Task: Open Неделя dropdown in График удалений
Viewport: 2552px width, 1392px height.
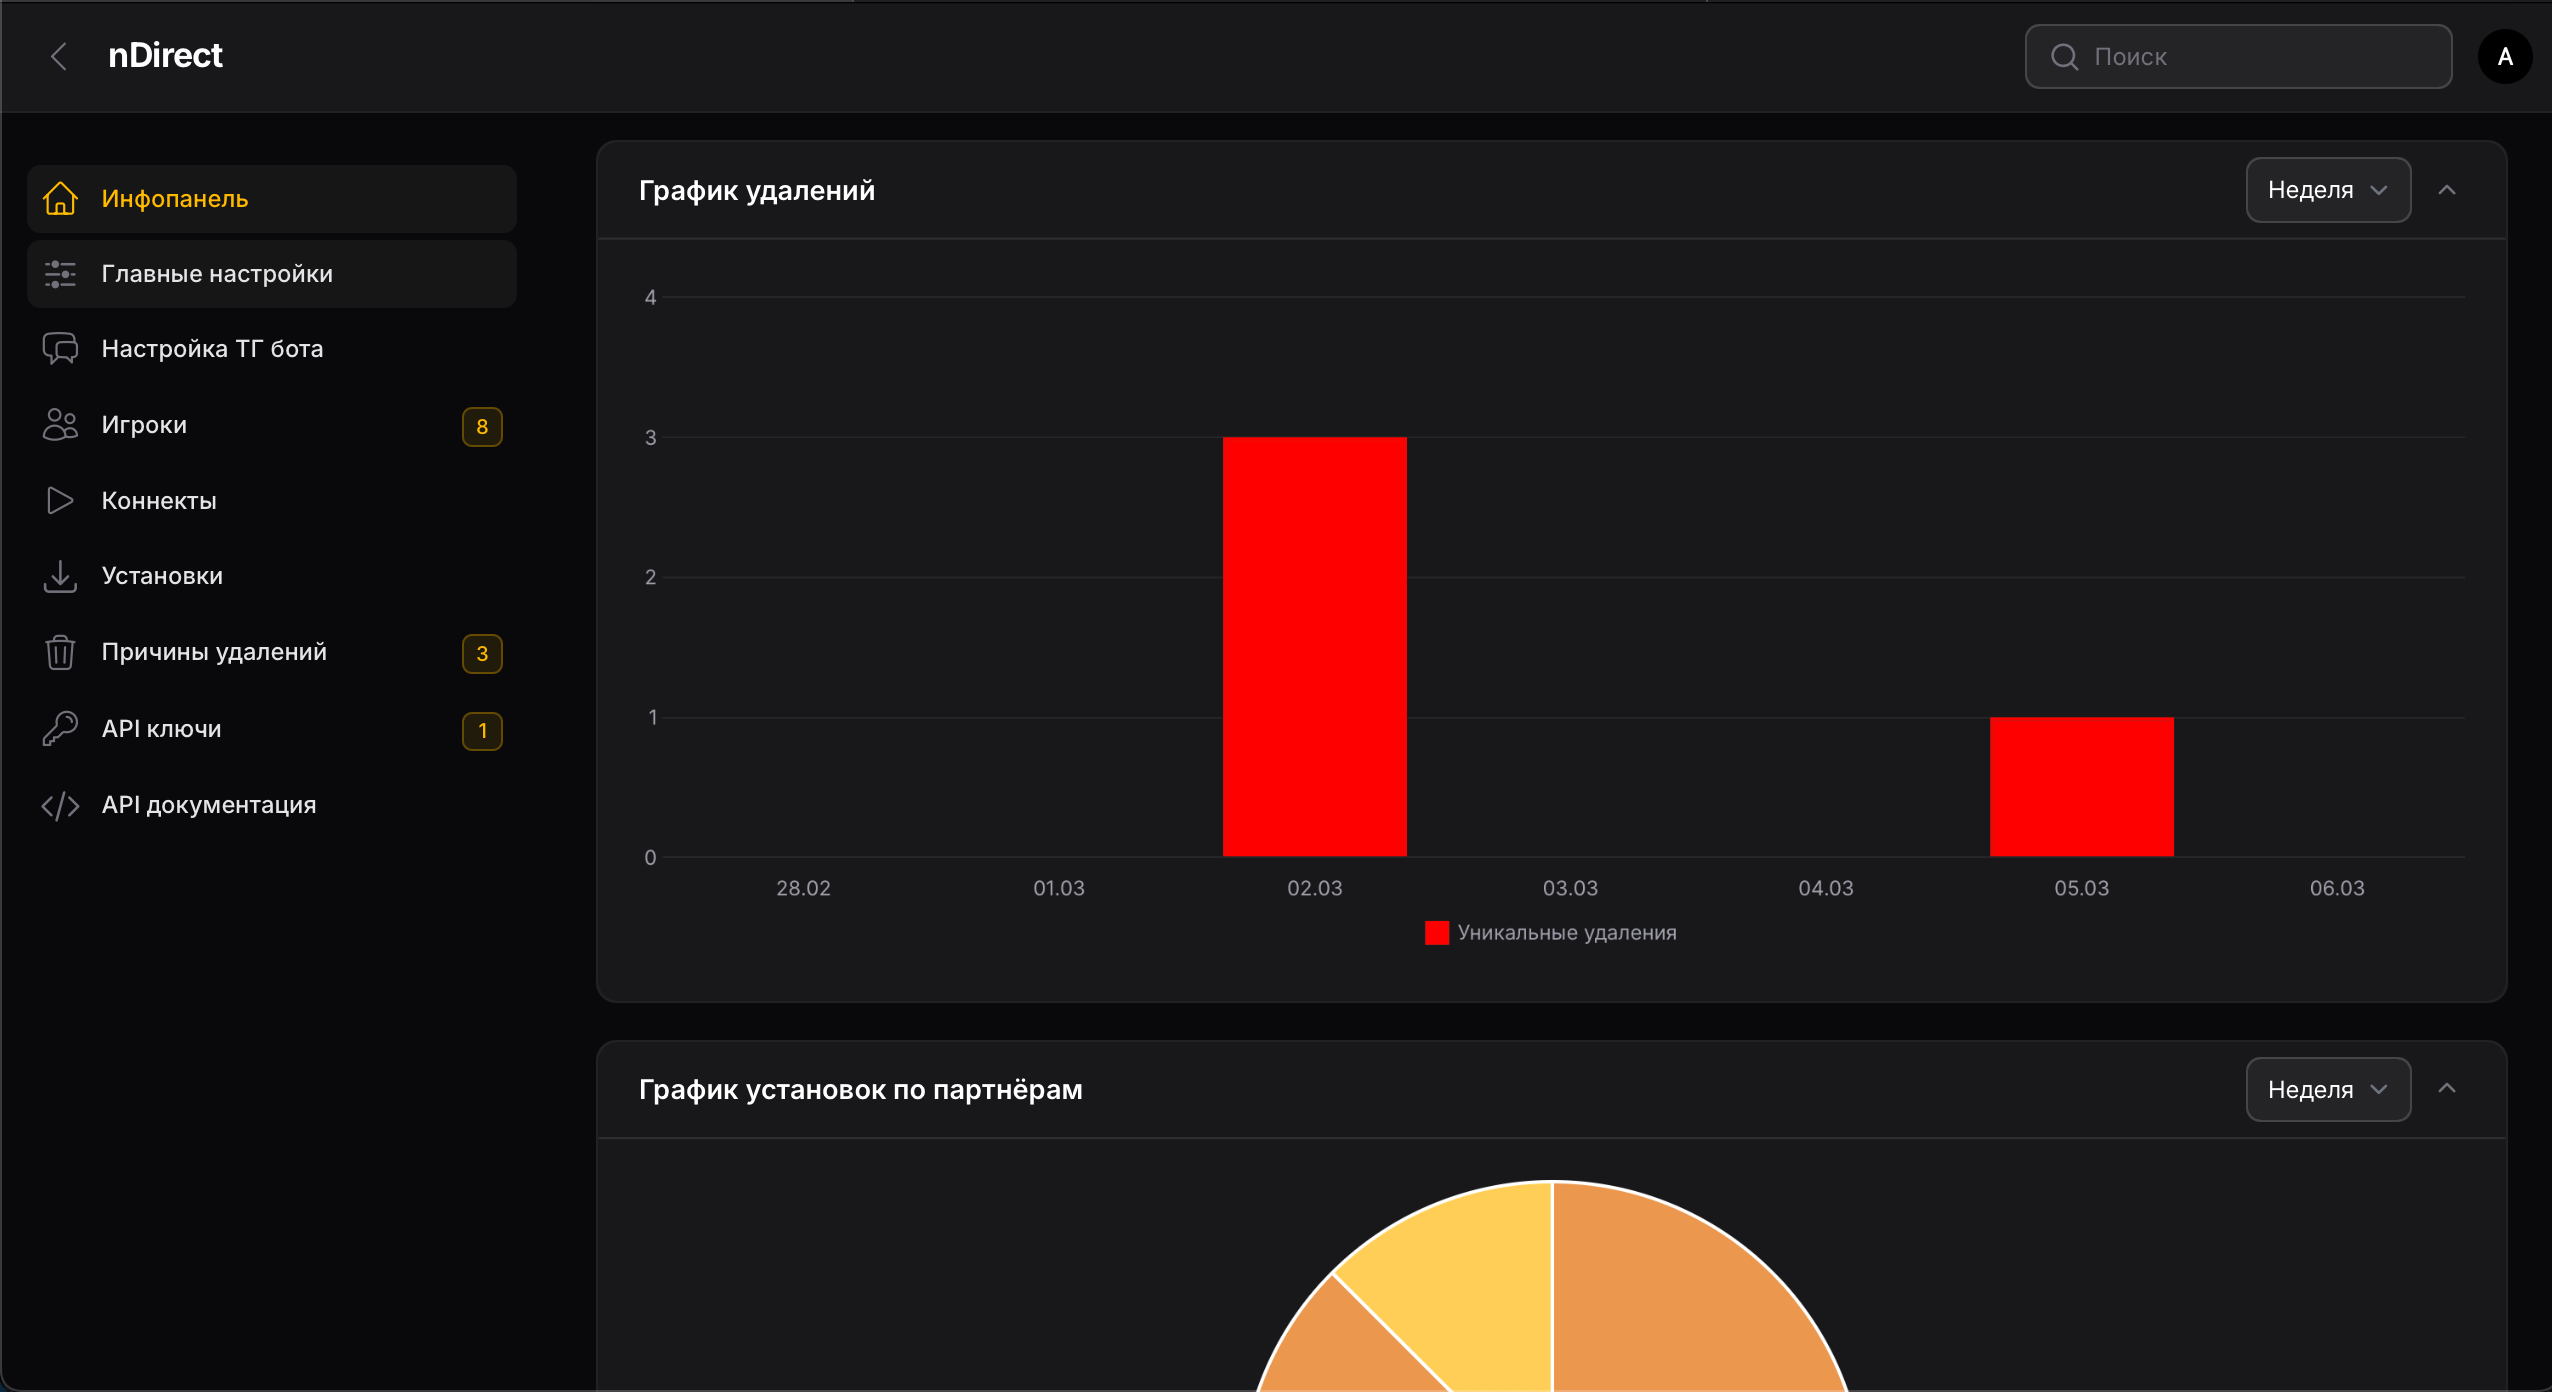Action: 2327,190
